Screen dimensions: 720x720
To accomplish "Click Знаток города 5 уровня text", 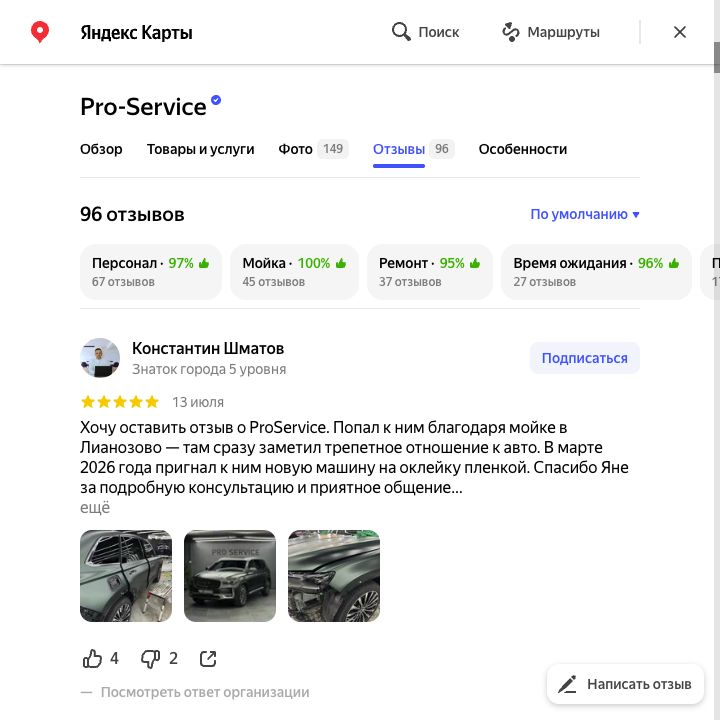I will tap(209, 369).
